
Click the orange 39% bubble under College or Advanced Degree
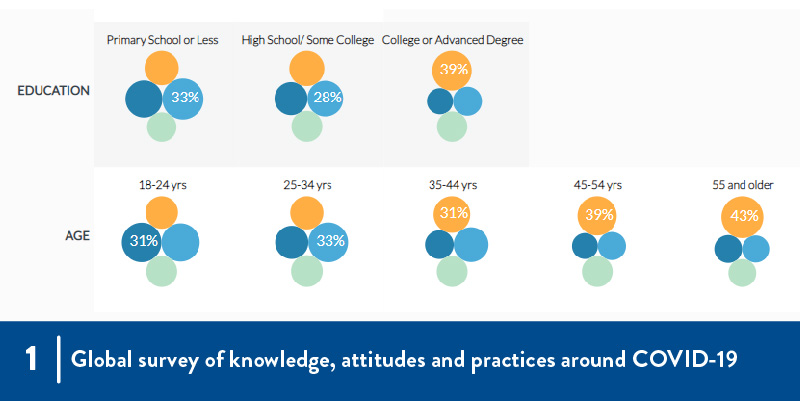(x=453, y=70)
